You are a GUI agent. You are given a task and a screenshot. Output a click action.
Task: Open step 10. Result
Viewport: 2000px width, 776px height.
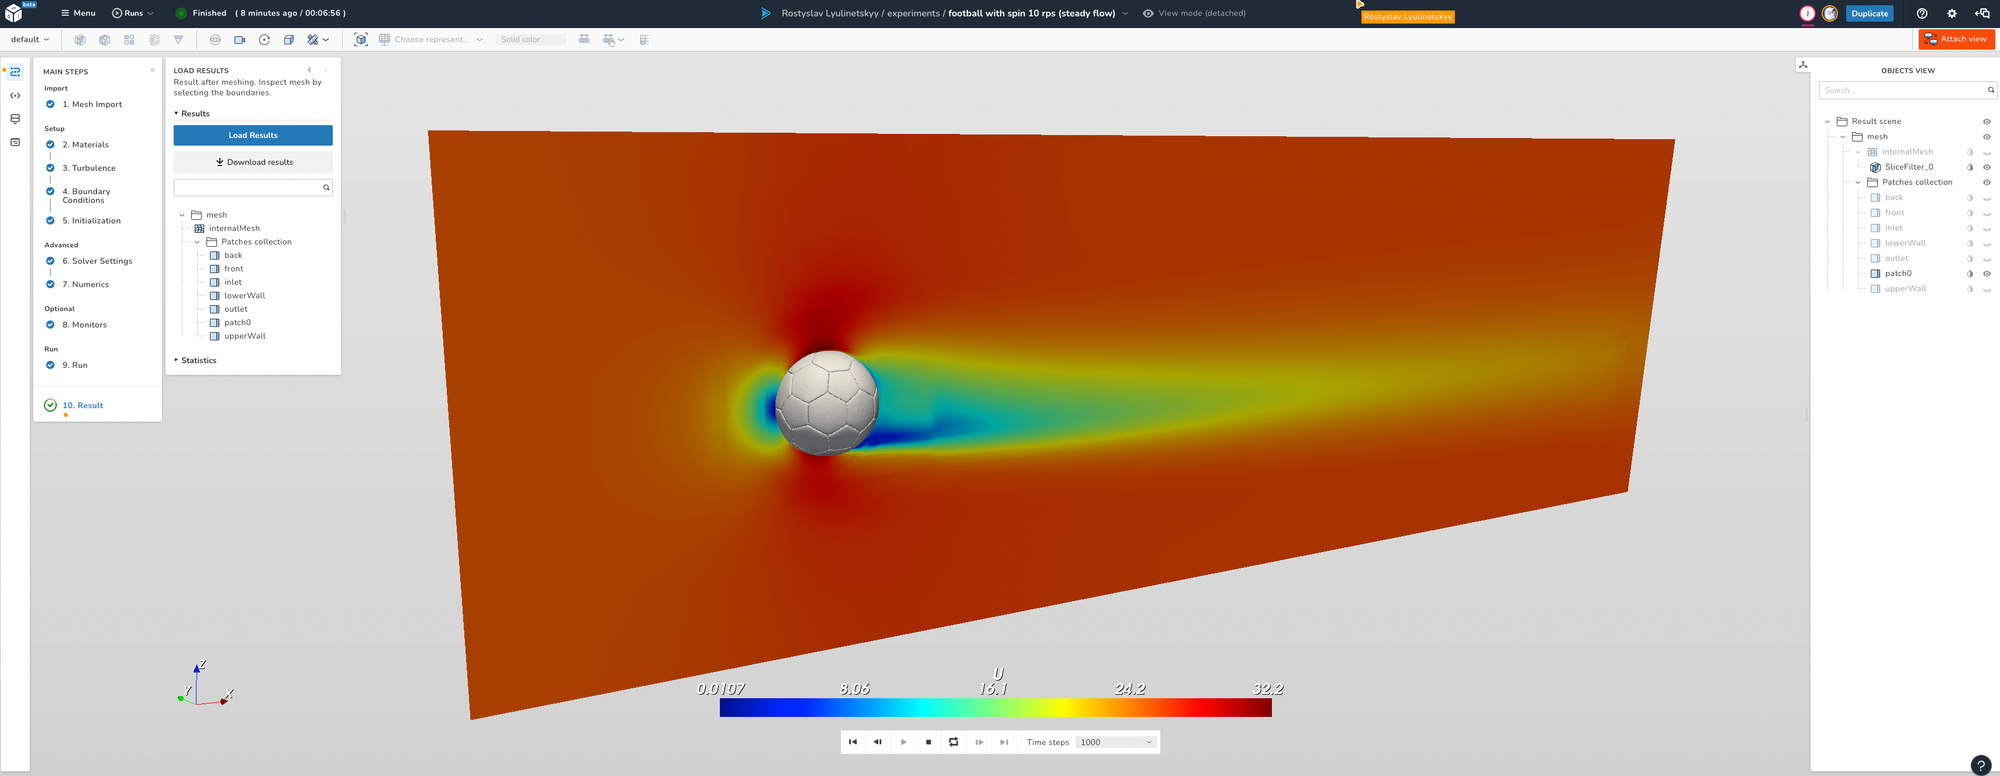(x=83, y=405)
